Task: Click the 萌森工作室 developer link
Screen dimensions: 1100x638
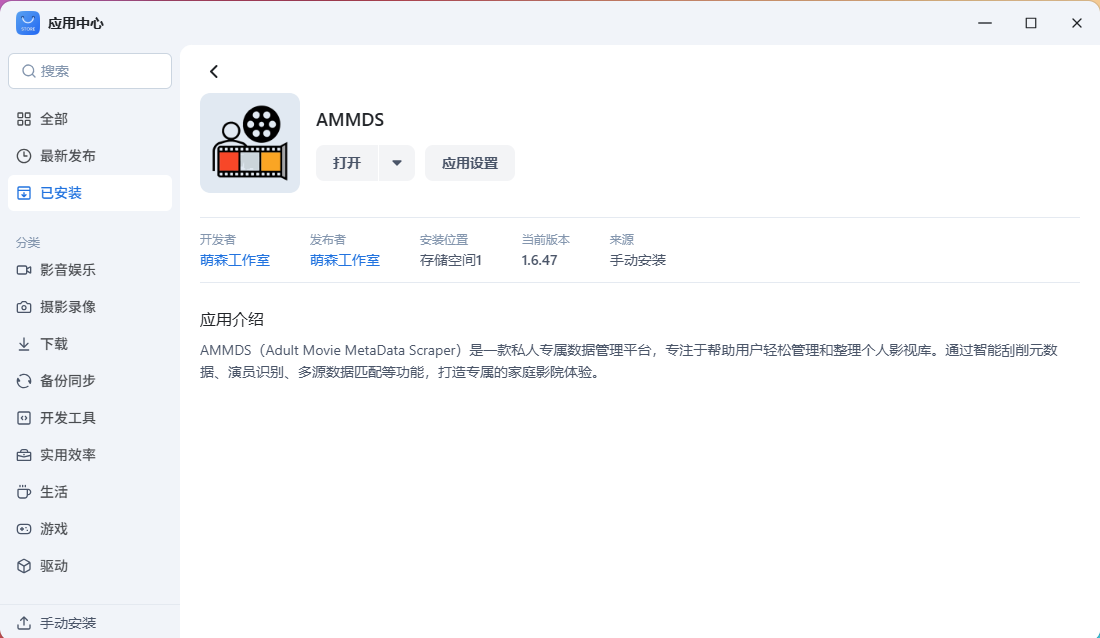Action: pos(234,259)
